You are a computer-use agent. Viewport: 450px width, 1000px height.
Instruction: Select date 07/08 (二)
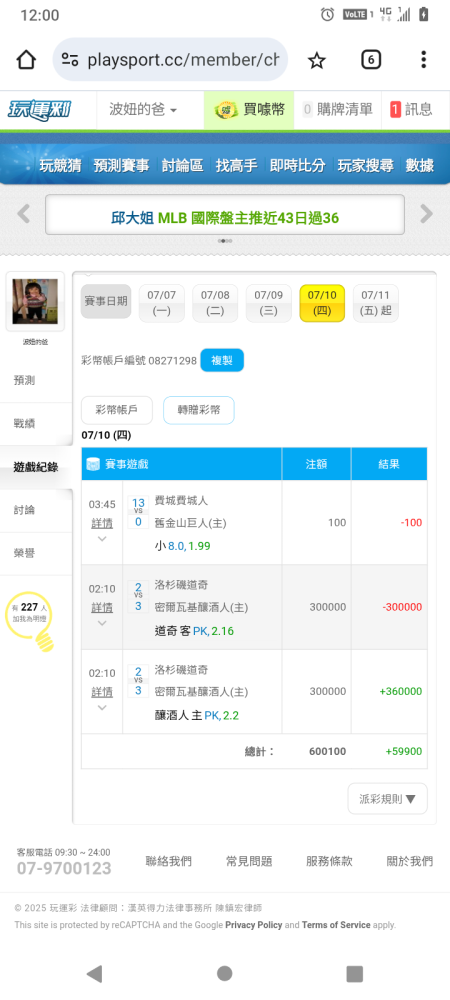215,303
